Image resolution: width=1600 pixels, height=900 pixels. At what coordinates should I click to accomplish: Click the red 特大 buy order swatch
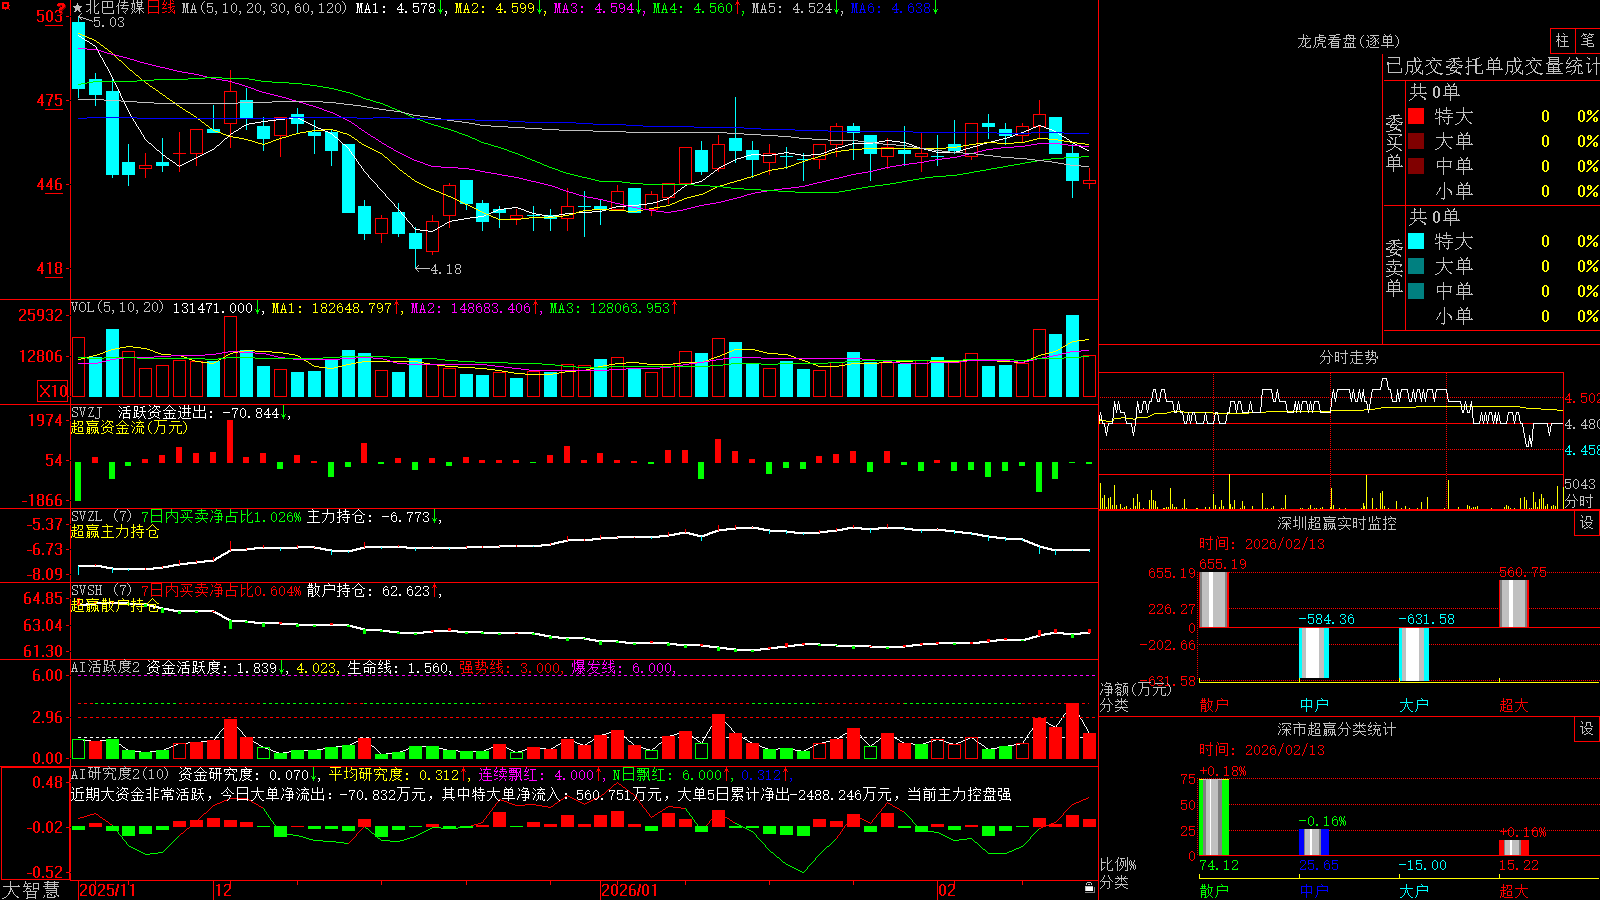tap(1416, 116)
